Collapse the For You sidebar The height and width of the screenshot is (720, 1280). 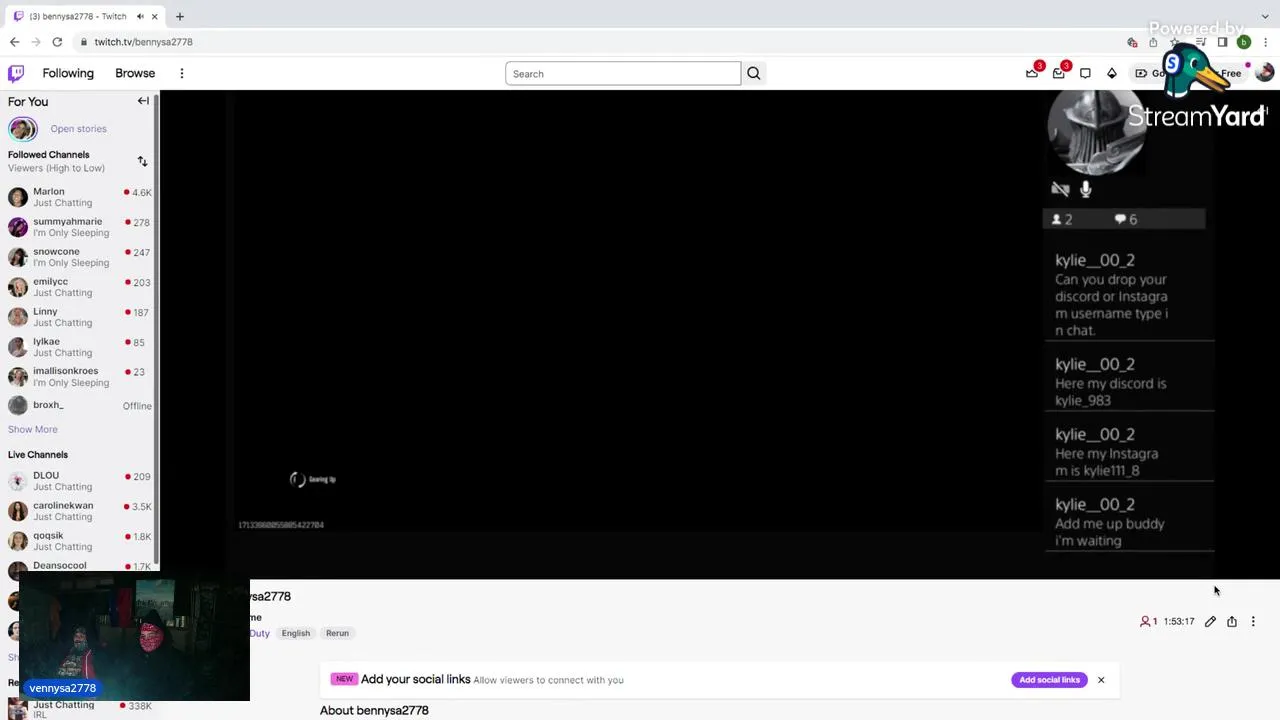click(143, 101)
